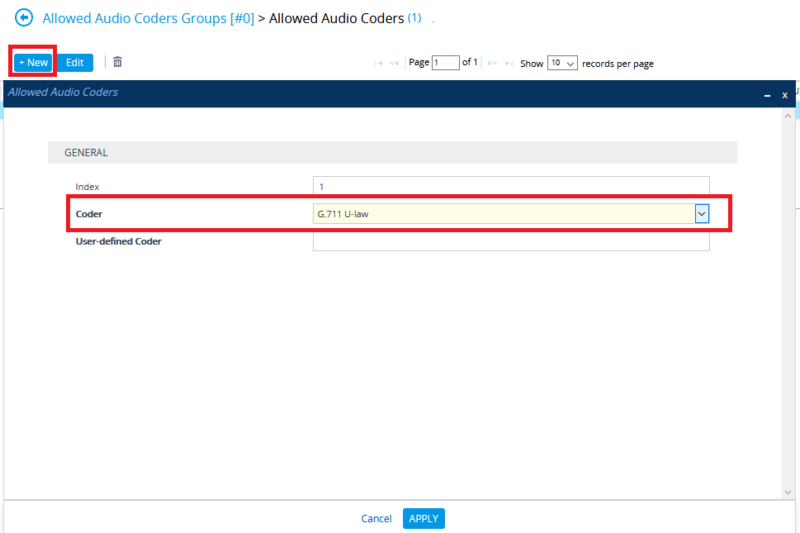Close the Allowed Audio Coders dialog
Screen dimensions: 800x533
coord(785,94)
